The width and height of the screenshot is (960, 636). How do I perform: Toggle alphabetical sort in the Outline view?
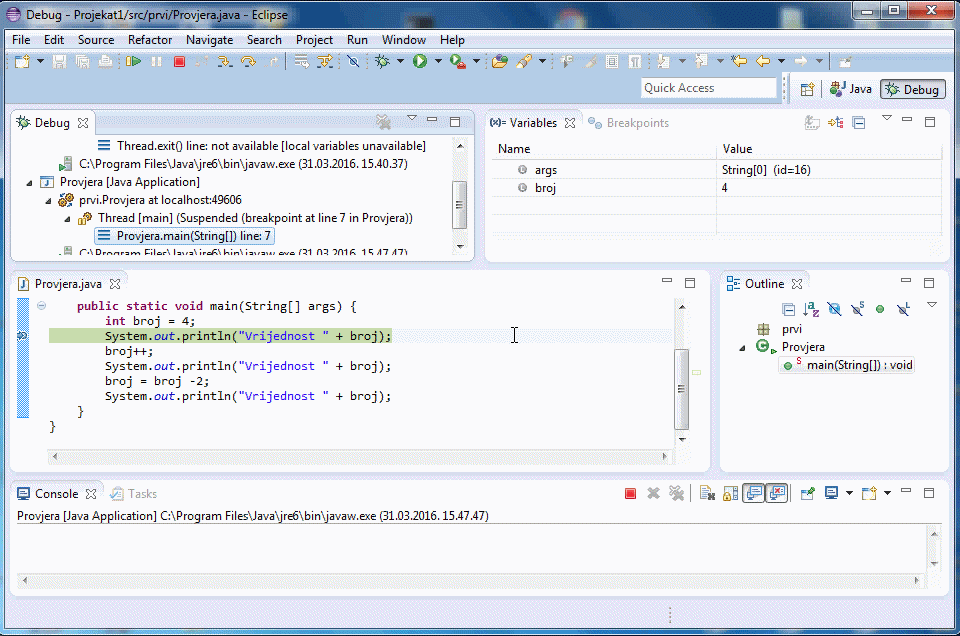click(x=811, y=309)
